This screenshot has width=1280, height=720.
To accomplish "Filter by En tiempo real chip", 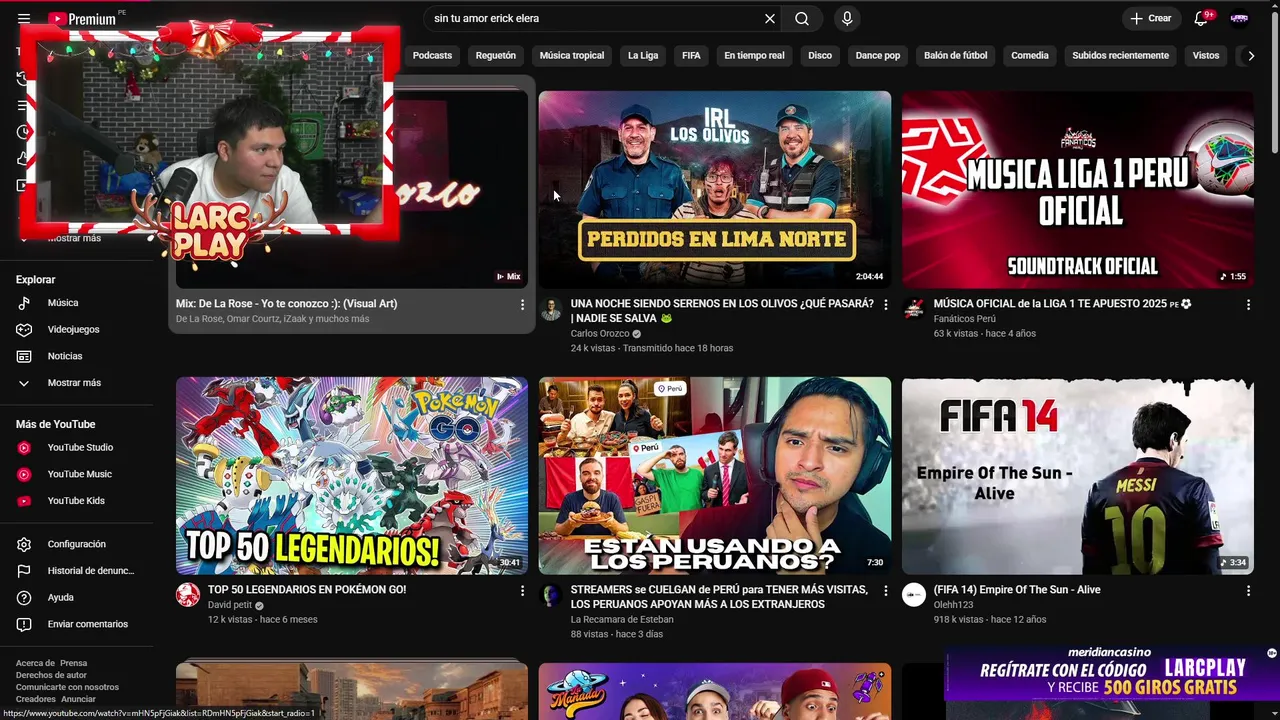I will click(x=754, y=55).
